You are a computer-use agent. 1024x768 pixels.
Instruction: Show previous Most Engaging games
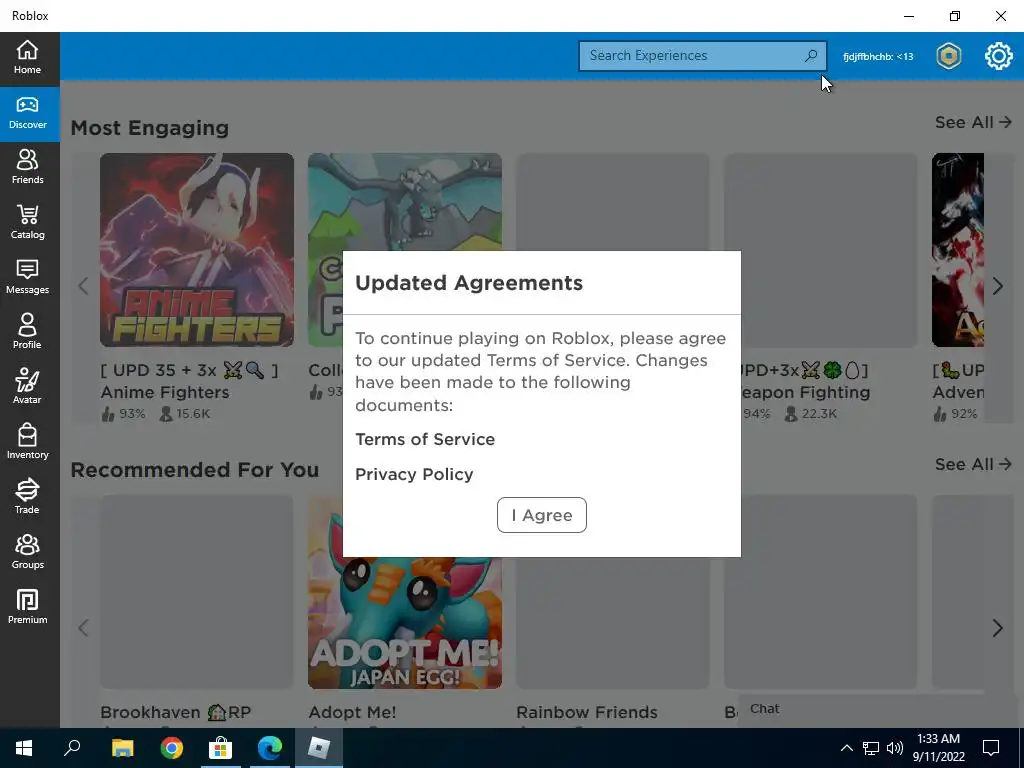pyautogui.click(x=83, y=285)
